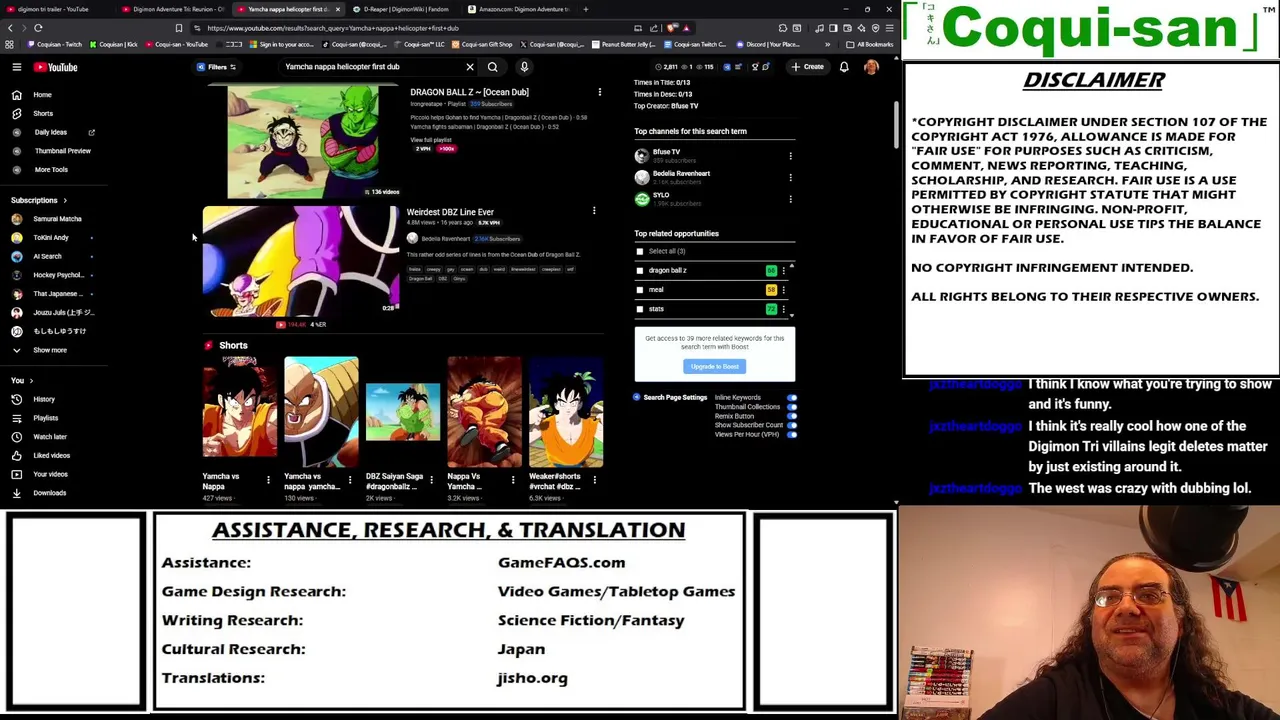
Task: Show more bookmarks with overflow chevron
Action: [x=827, y=44]
